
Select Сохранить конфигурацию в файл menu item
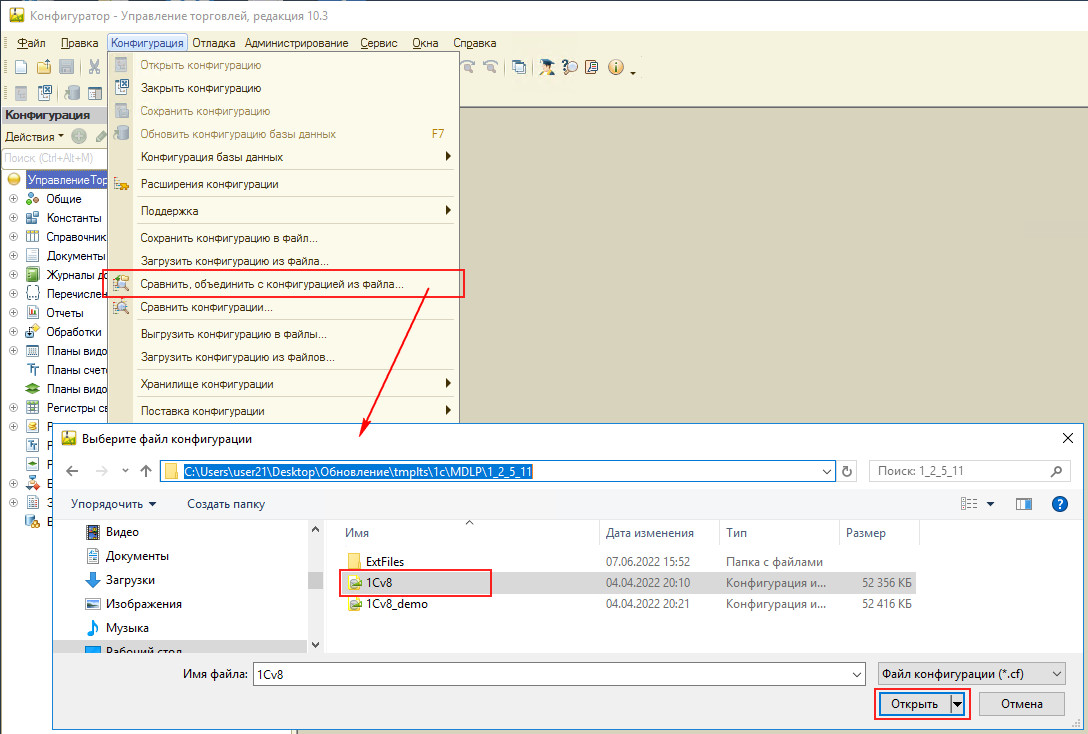(284, 238)
